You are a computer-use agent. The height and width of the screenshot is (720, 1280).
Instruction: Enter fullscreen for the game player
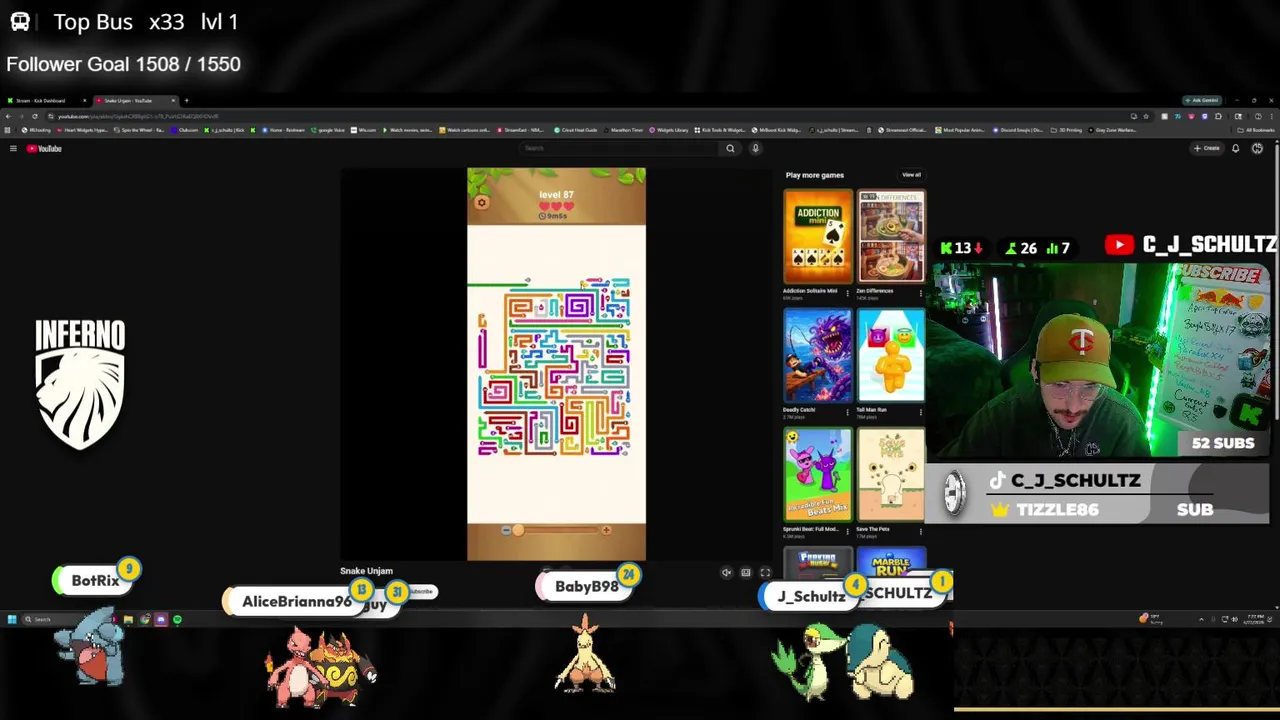[765, 573]
